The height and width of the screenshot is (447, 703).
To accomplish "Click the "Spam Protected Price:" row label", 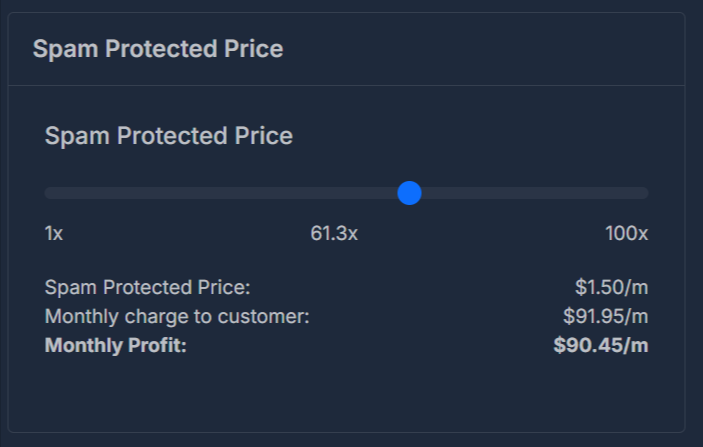I will (147, 288).
